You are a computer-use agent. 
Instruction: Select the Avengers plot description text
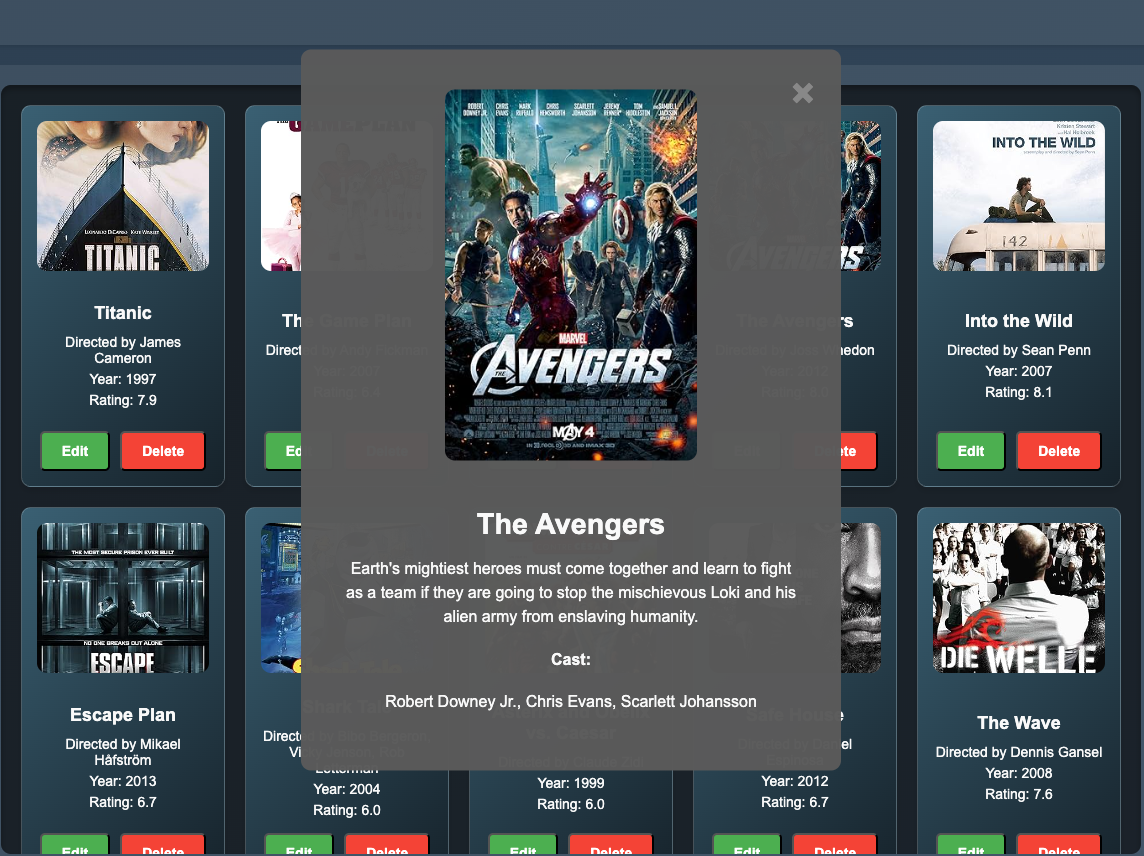tap(571, 593)
